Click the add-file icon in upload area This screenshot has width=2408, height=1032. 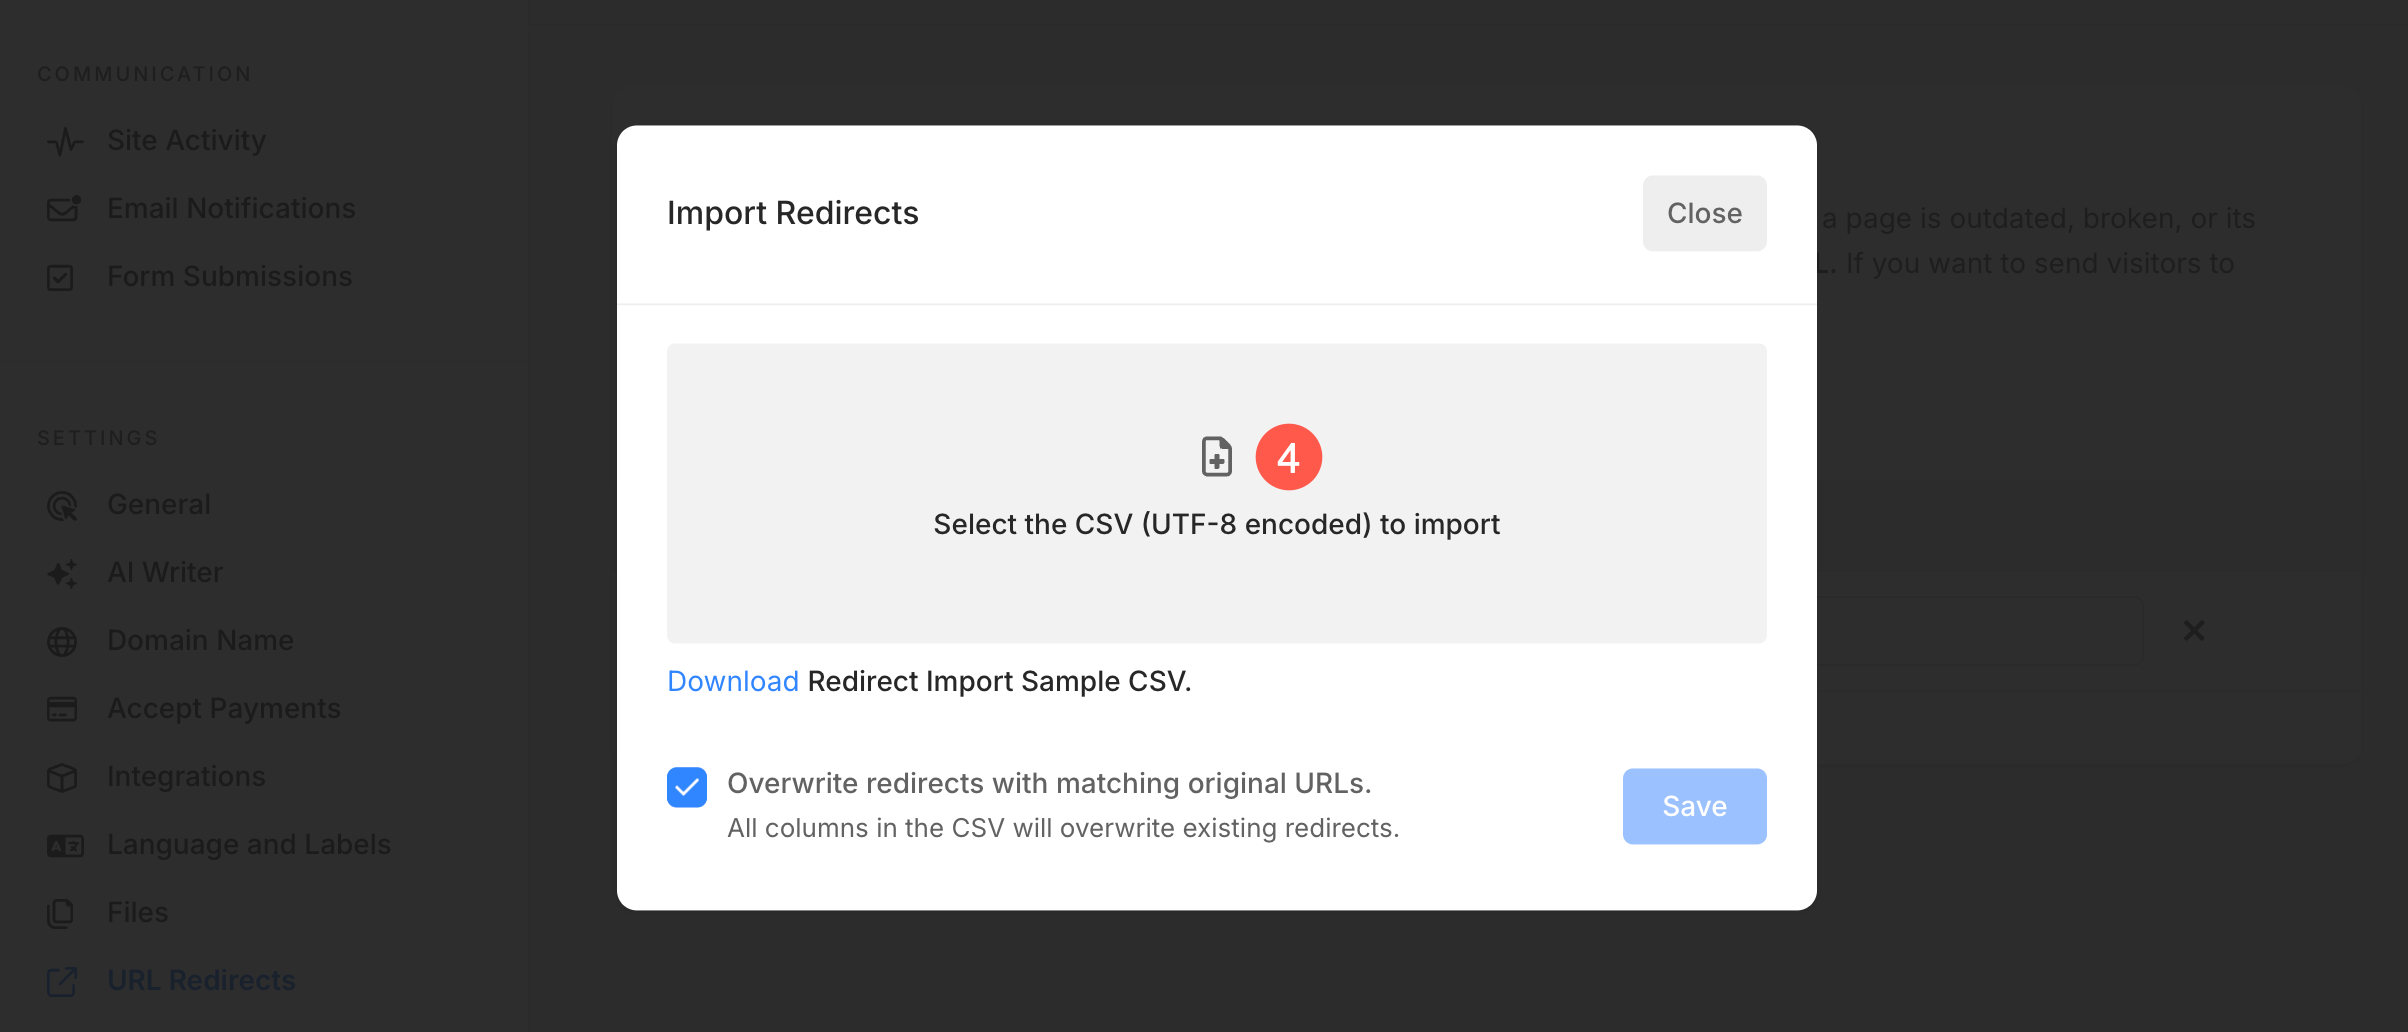pos(1216,457)
